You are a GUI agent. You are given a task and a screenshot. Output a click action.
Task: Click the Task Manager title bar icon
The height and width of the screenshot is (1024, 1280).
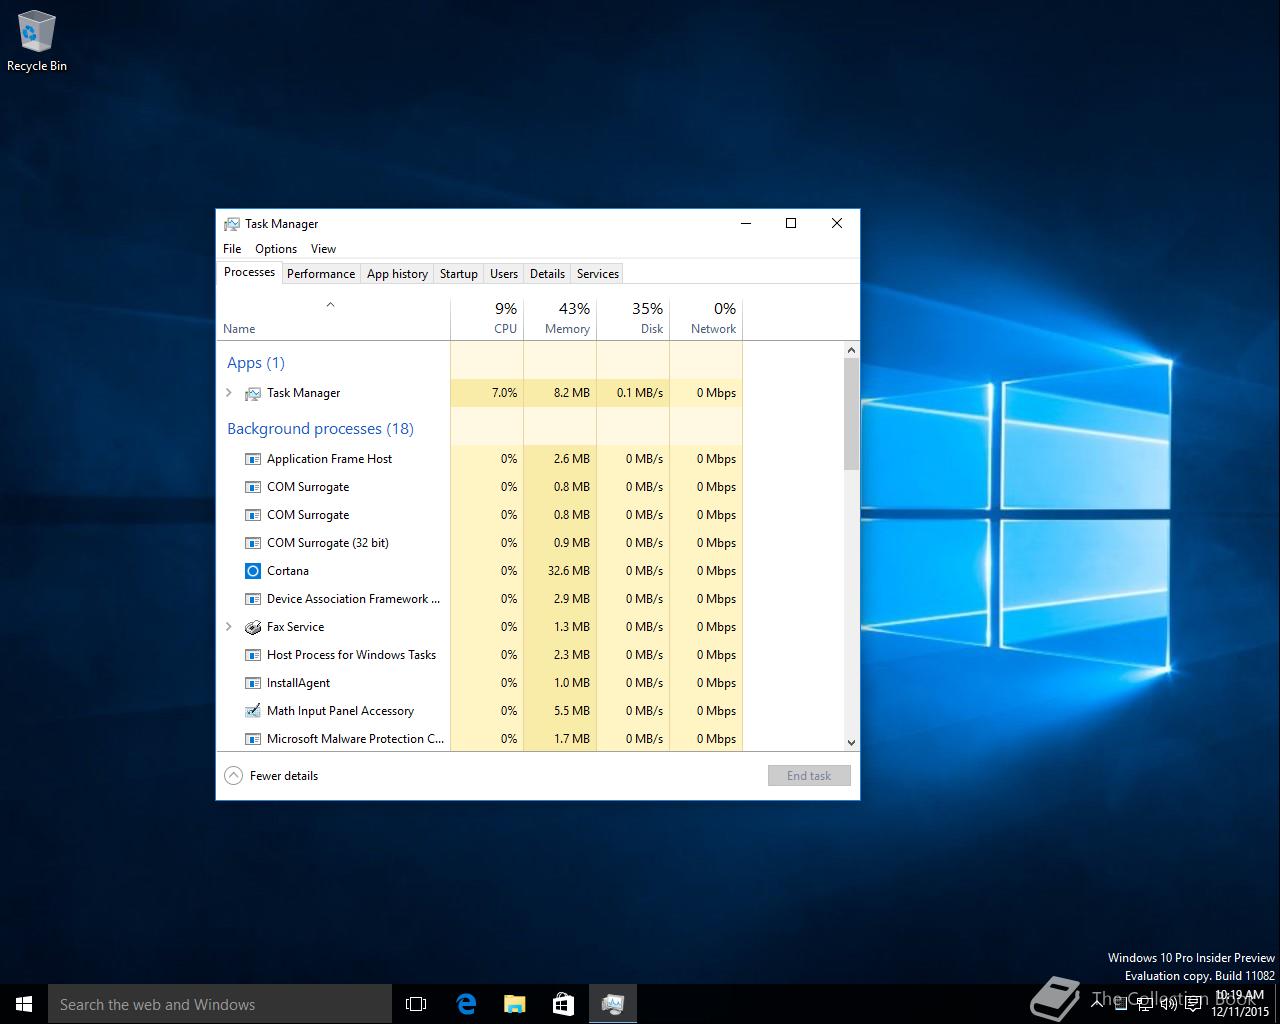(x=232, y=224)
